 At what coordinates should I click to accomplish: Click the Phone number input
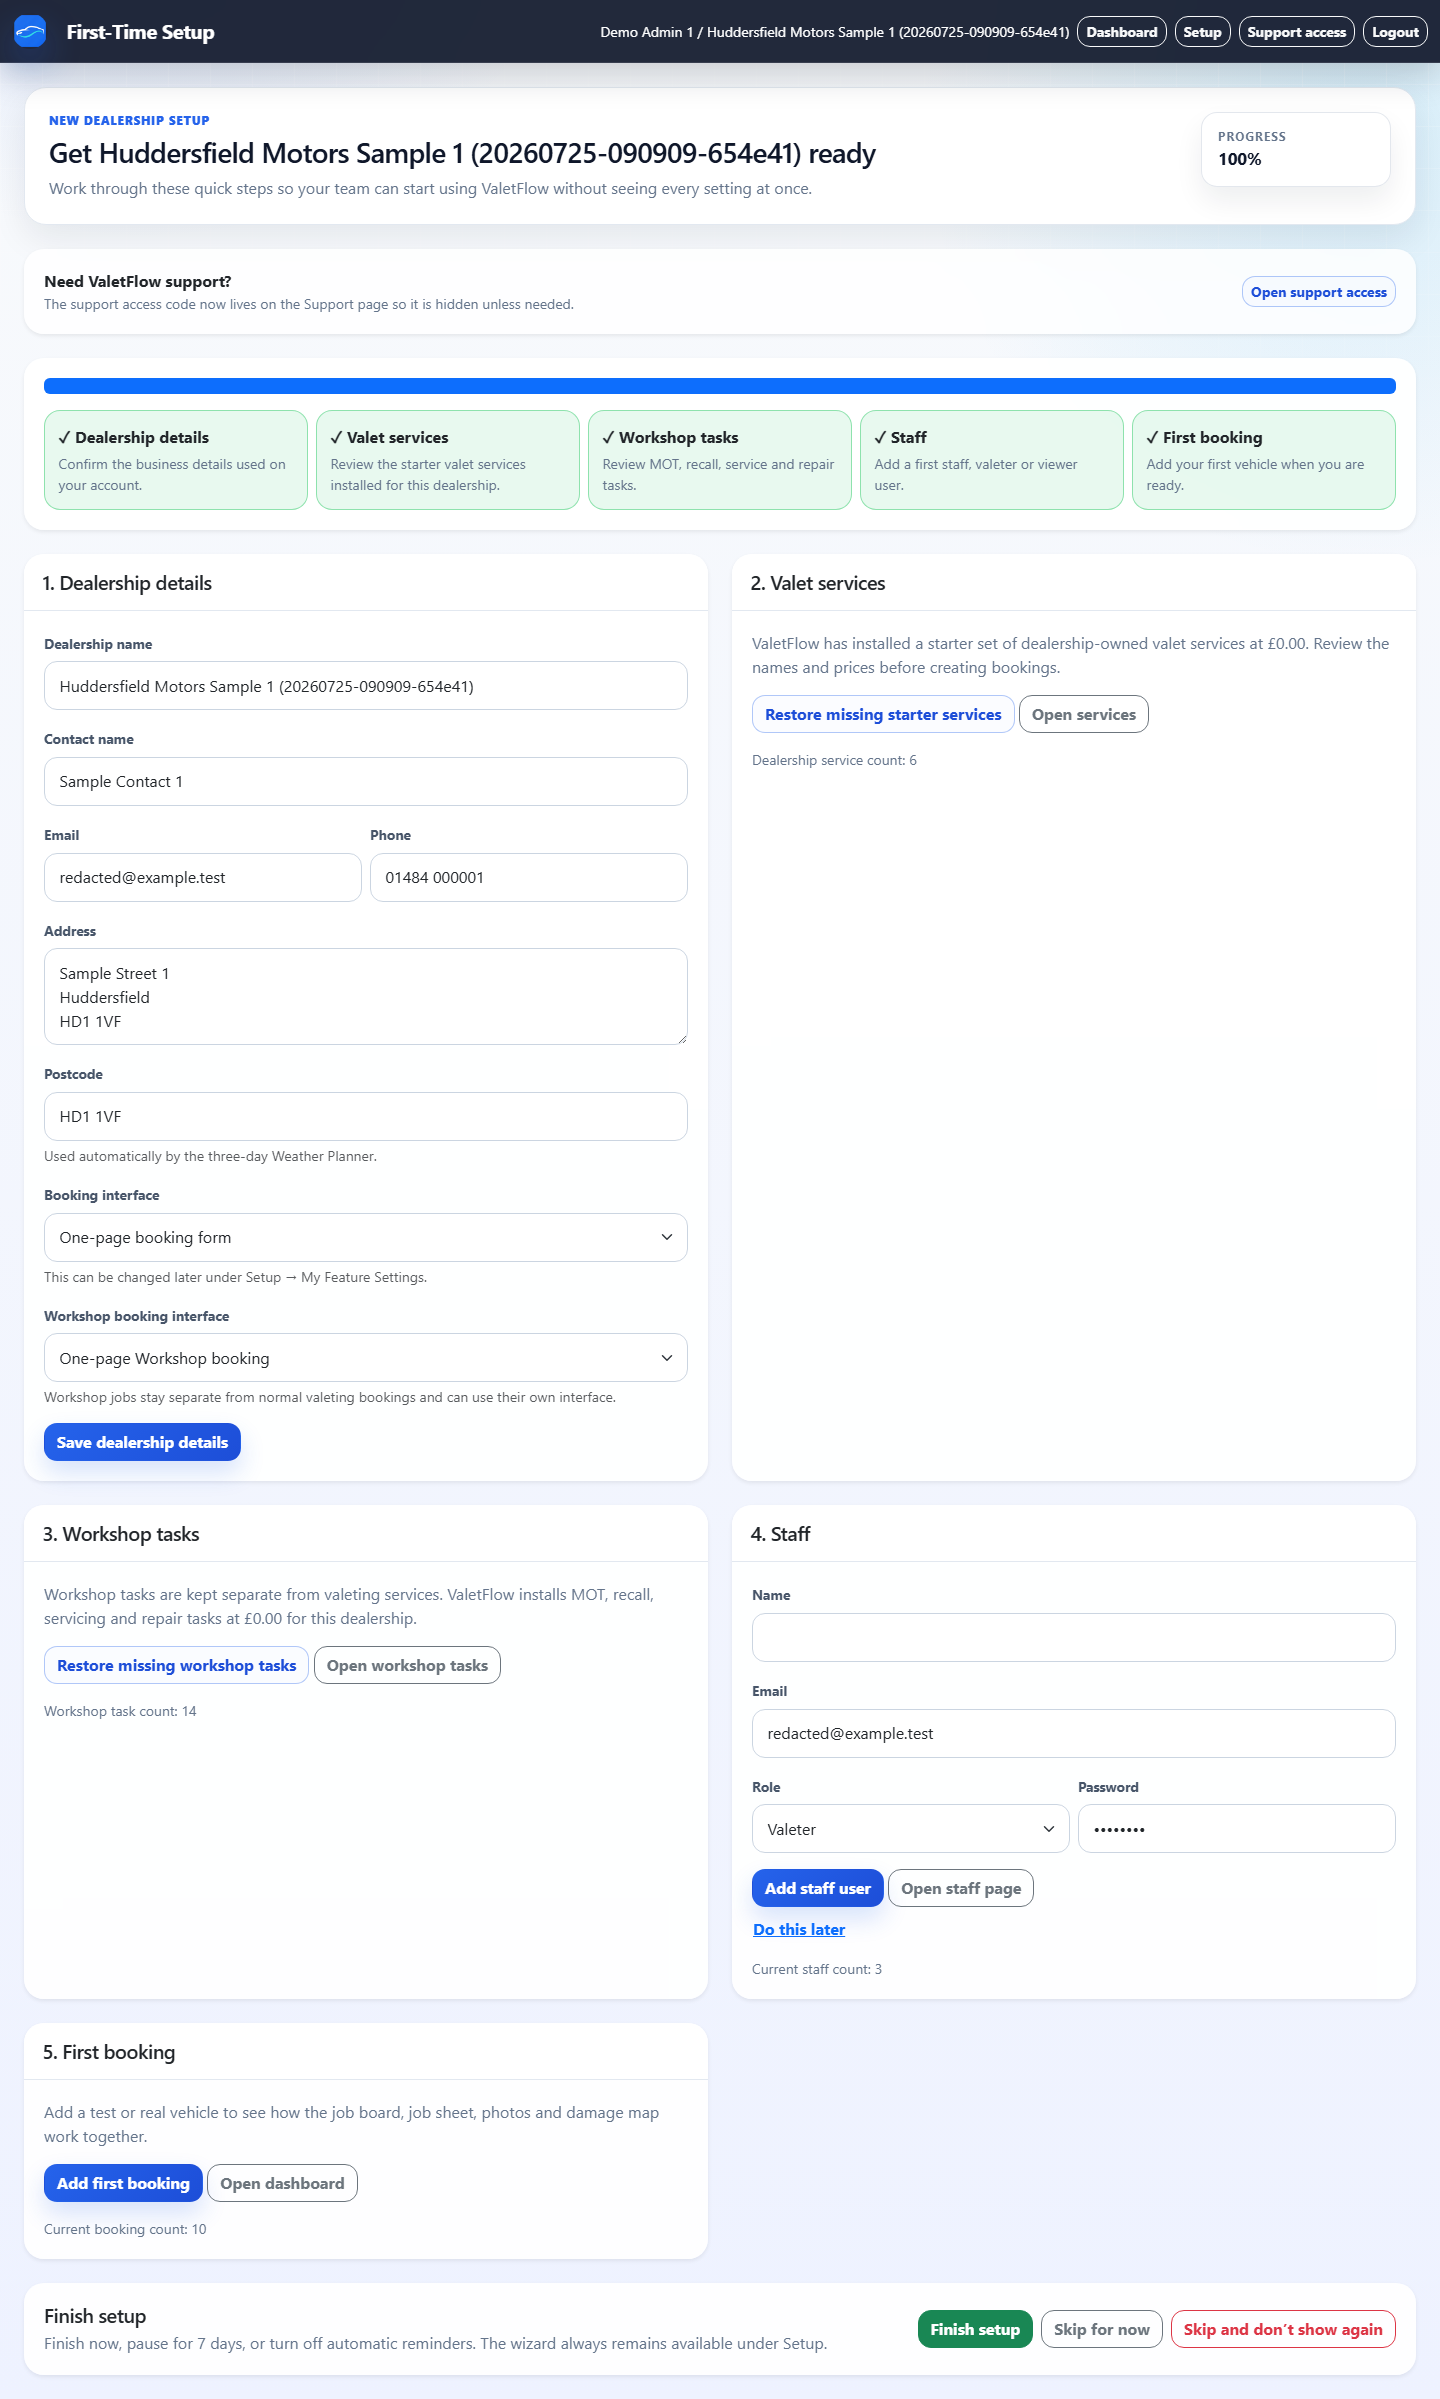tap(529, 877)
